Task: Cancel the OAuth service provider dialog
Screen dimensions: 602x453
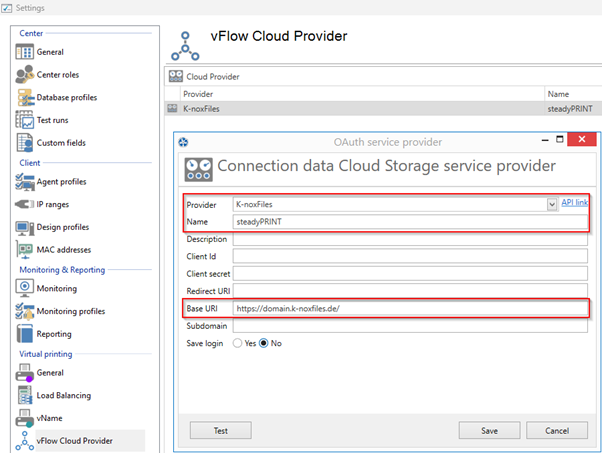Action: tap(557, 431)
